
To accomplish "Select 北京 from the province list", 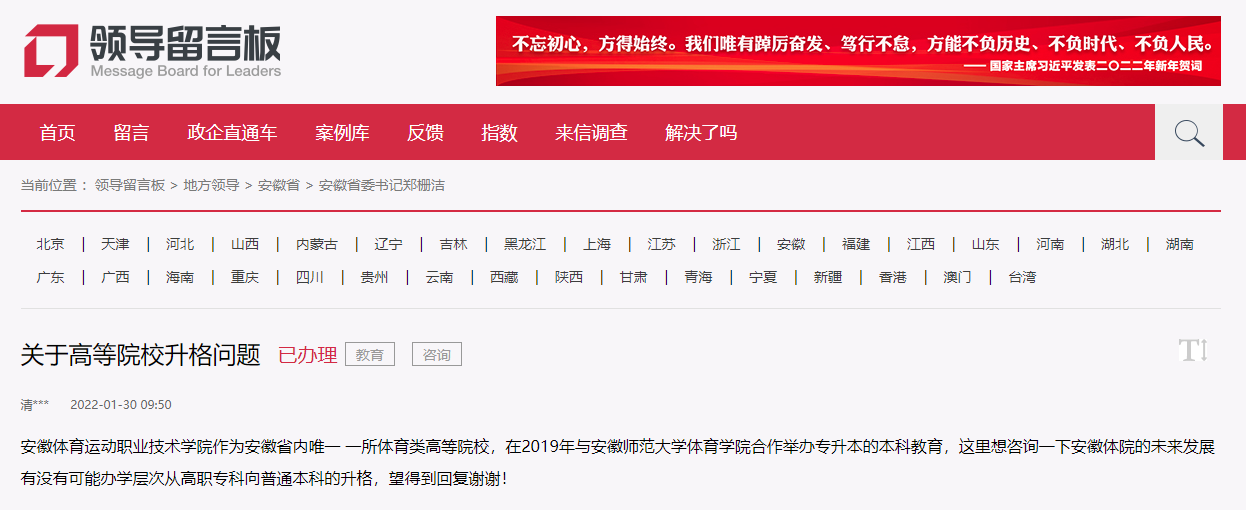I will [51, 244].
